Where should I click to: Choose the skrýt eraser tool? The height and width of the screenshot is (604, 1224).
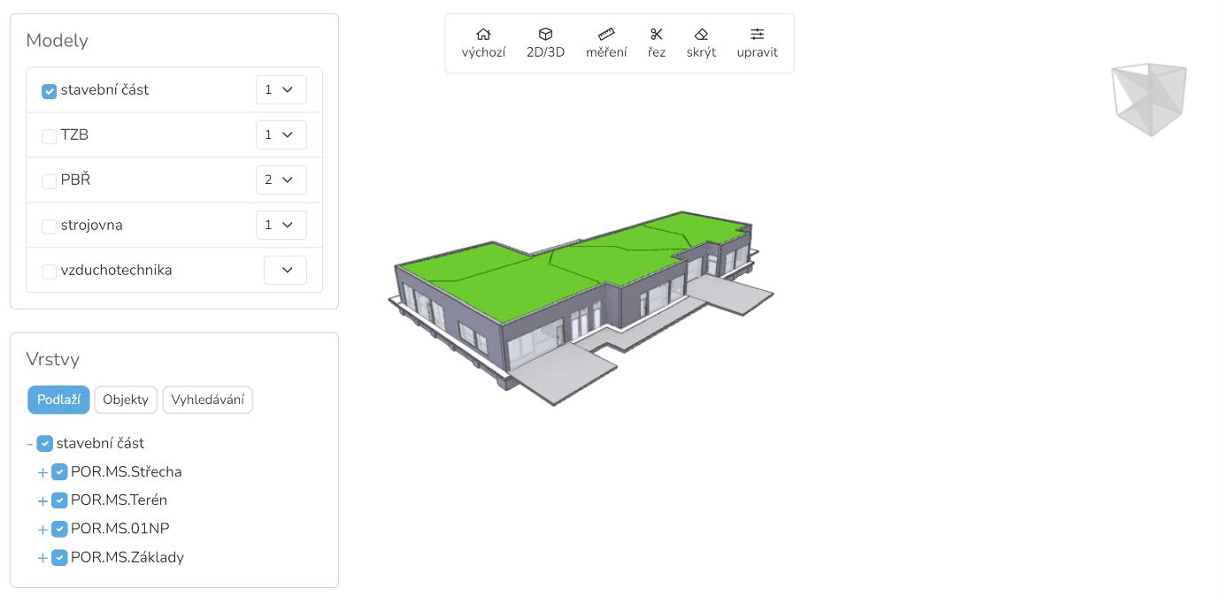(x=701, y=43)
